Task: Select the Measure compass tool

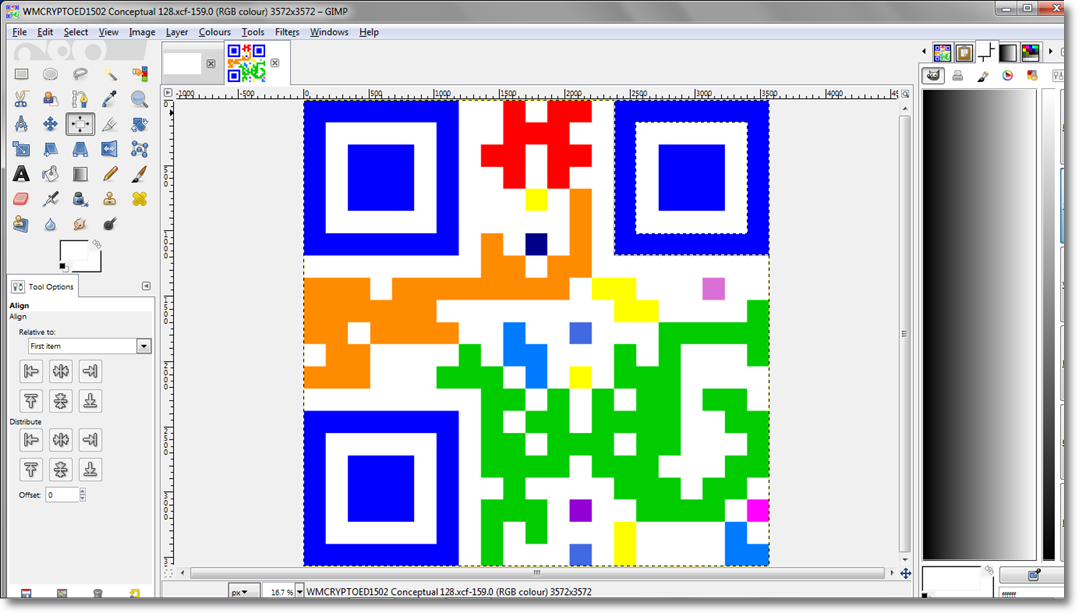Action: pyautogui.click(x=21, y=124)
